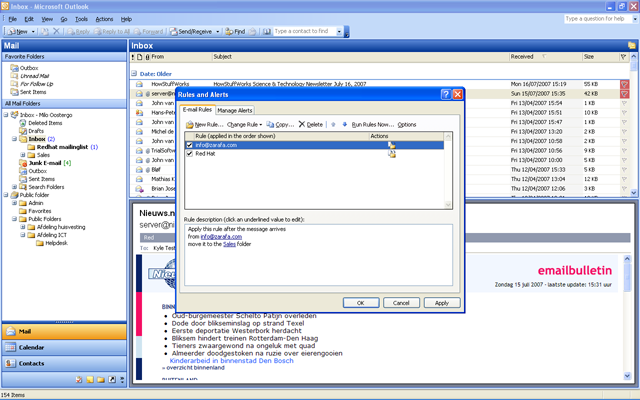This screenshot has width=640, height=400.
Task: Delete the selected rule
Action: click(311, 124)
